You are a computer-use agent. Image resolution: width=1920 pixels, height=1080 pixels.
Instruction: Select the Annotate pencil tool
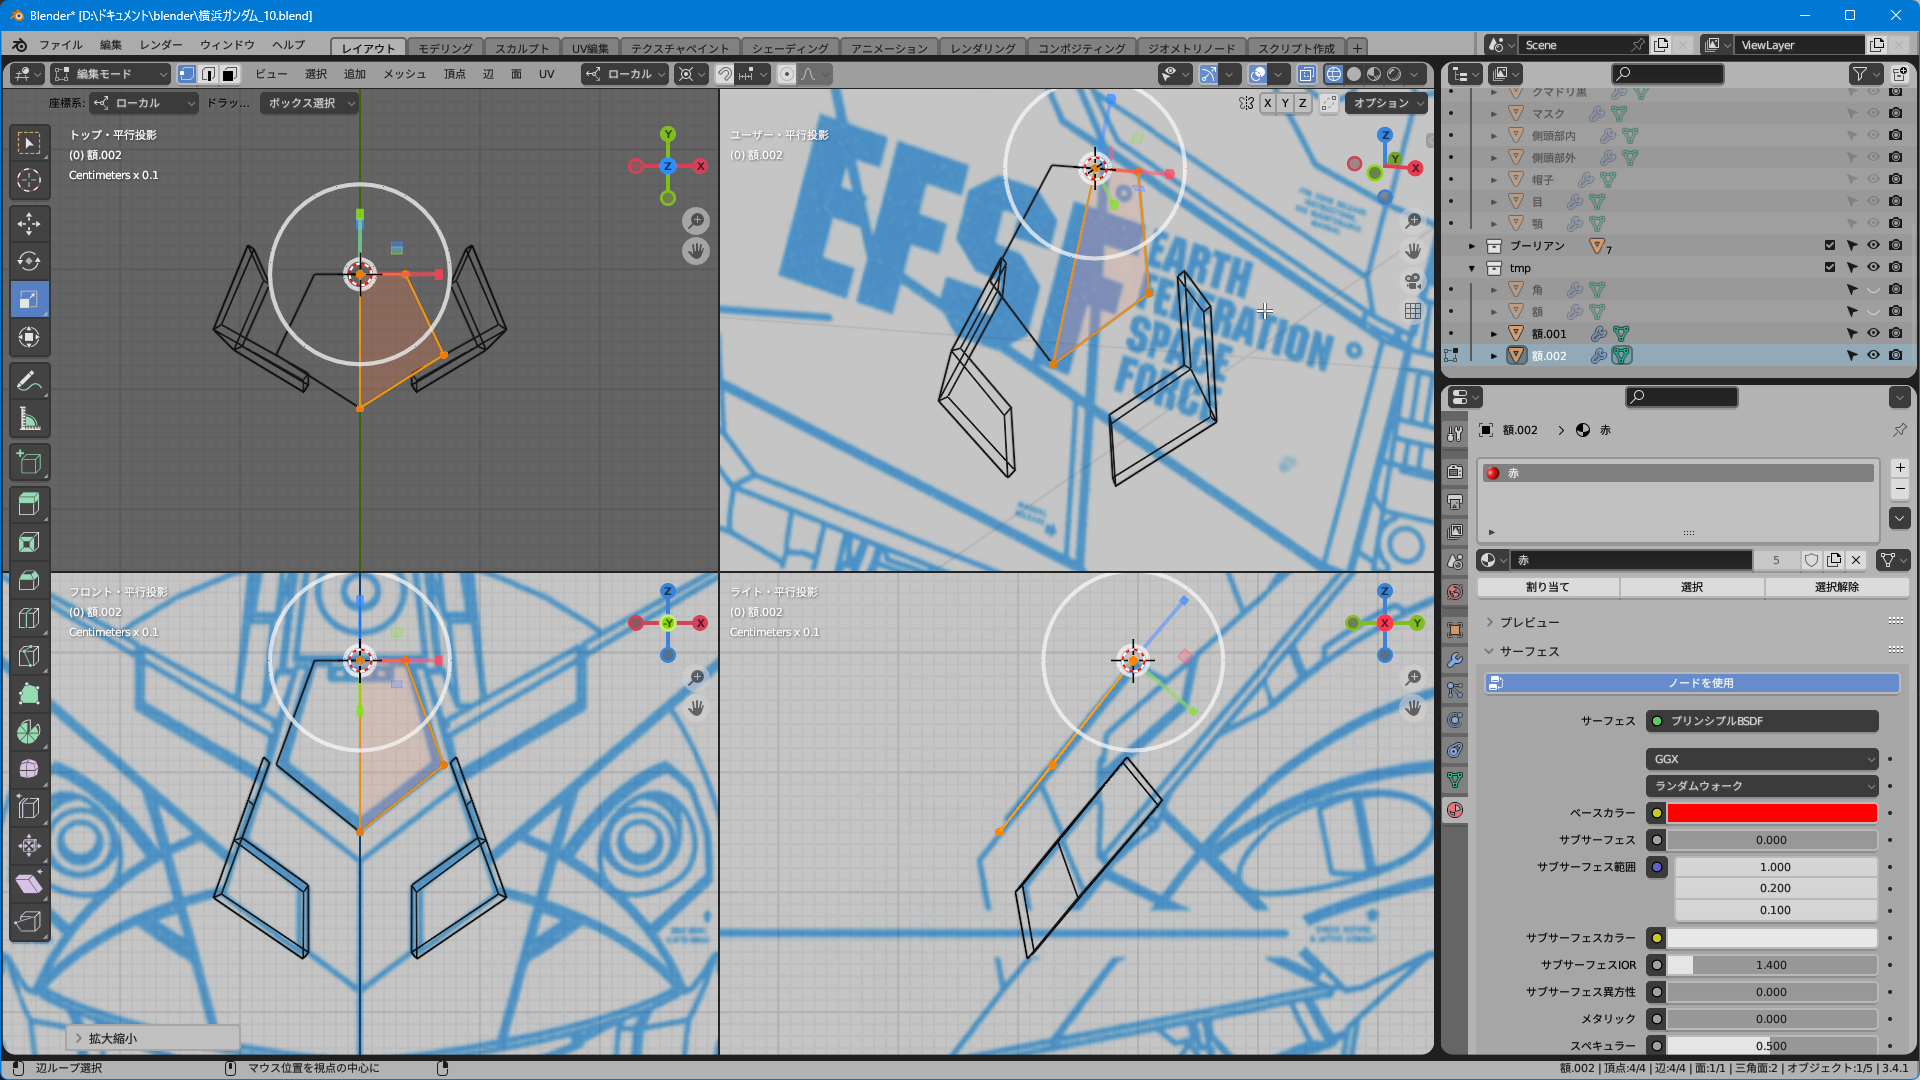(x=29, y=381)
